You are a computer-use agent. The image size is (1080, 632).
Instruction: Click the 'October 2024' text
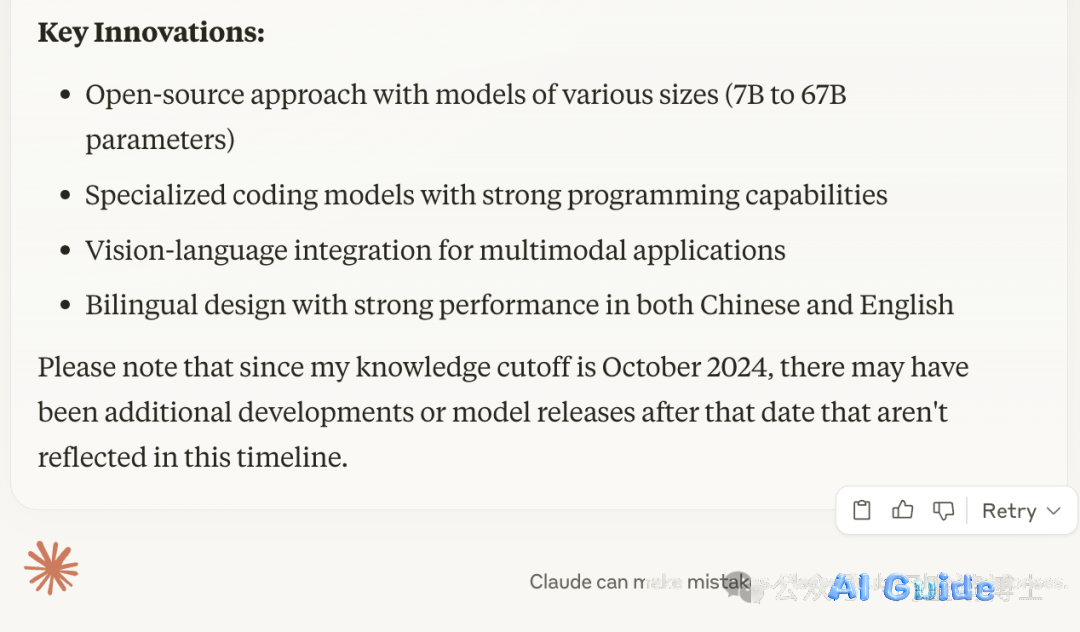(x=684, y=367)
